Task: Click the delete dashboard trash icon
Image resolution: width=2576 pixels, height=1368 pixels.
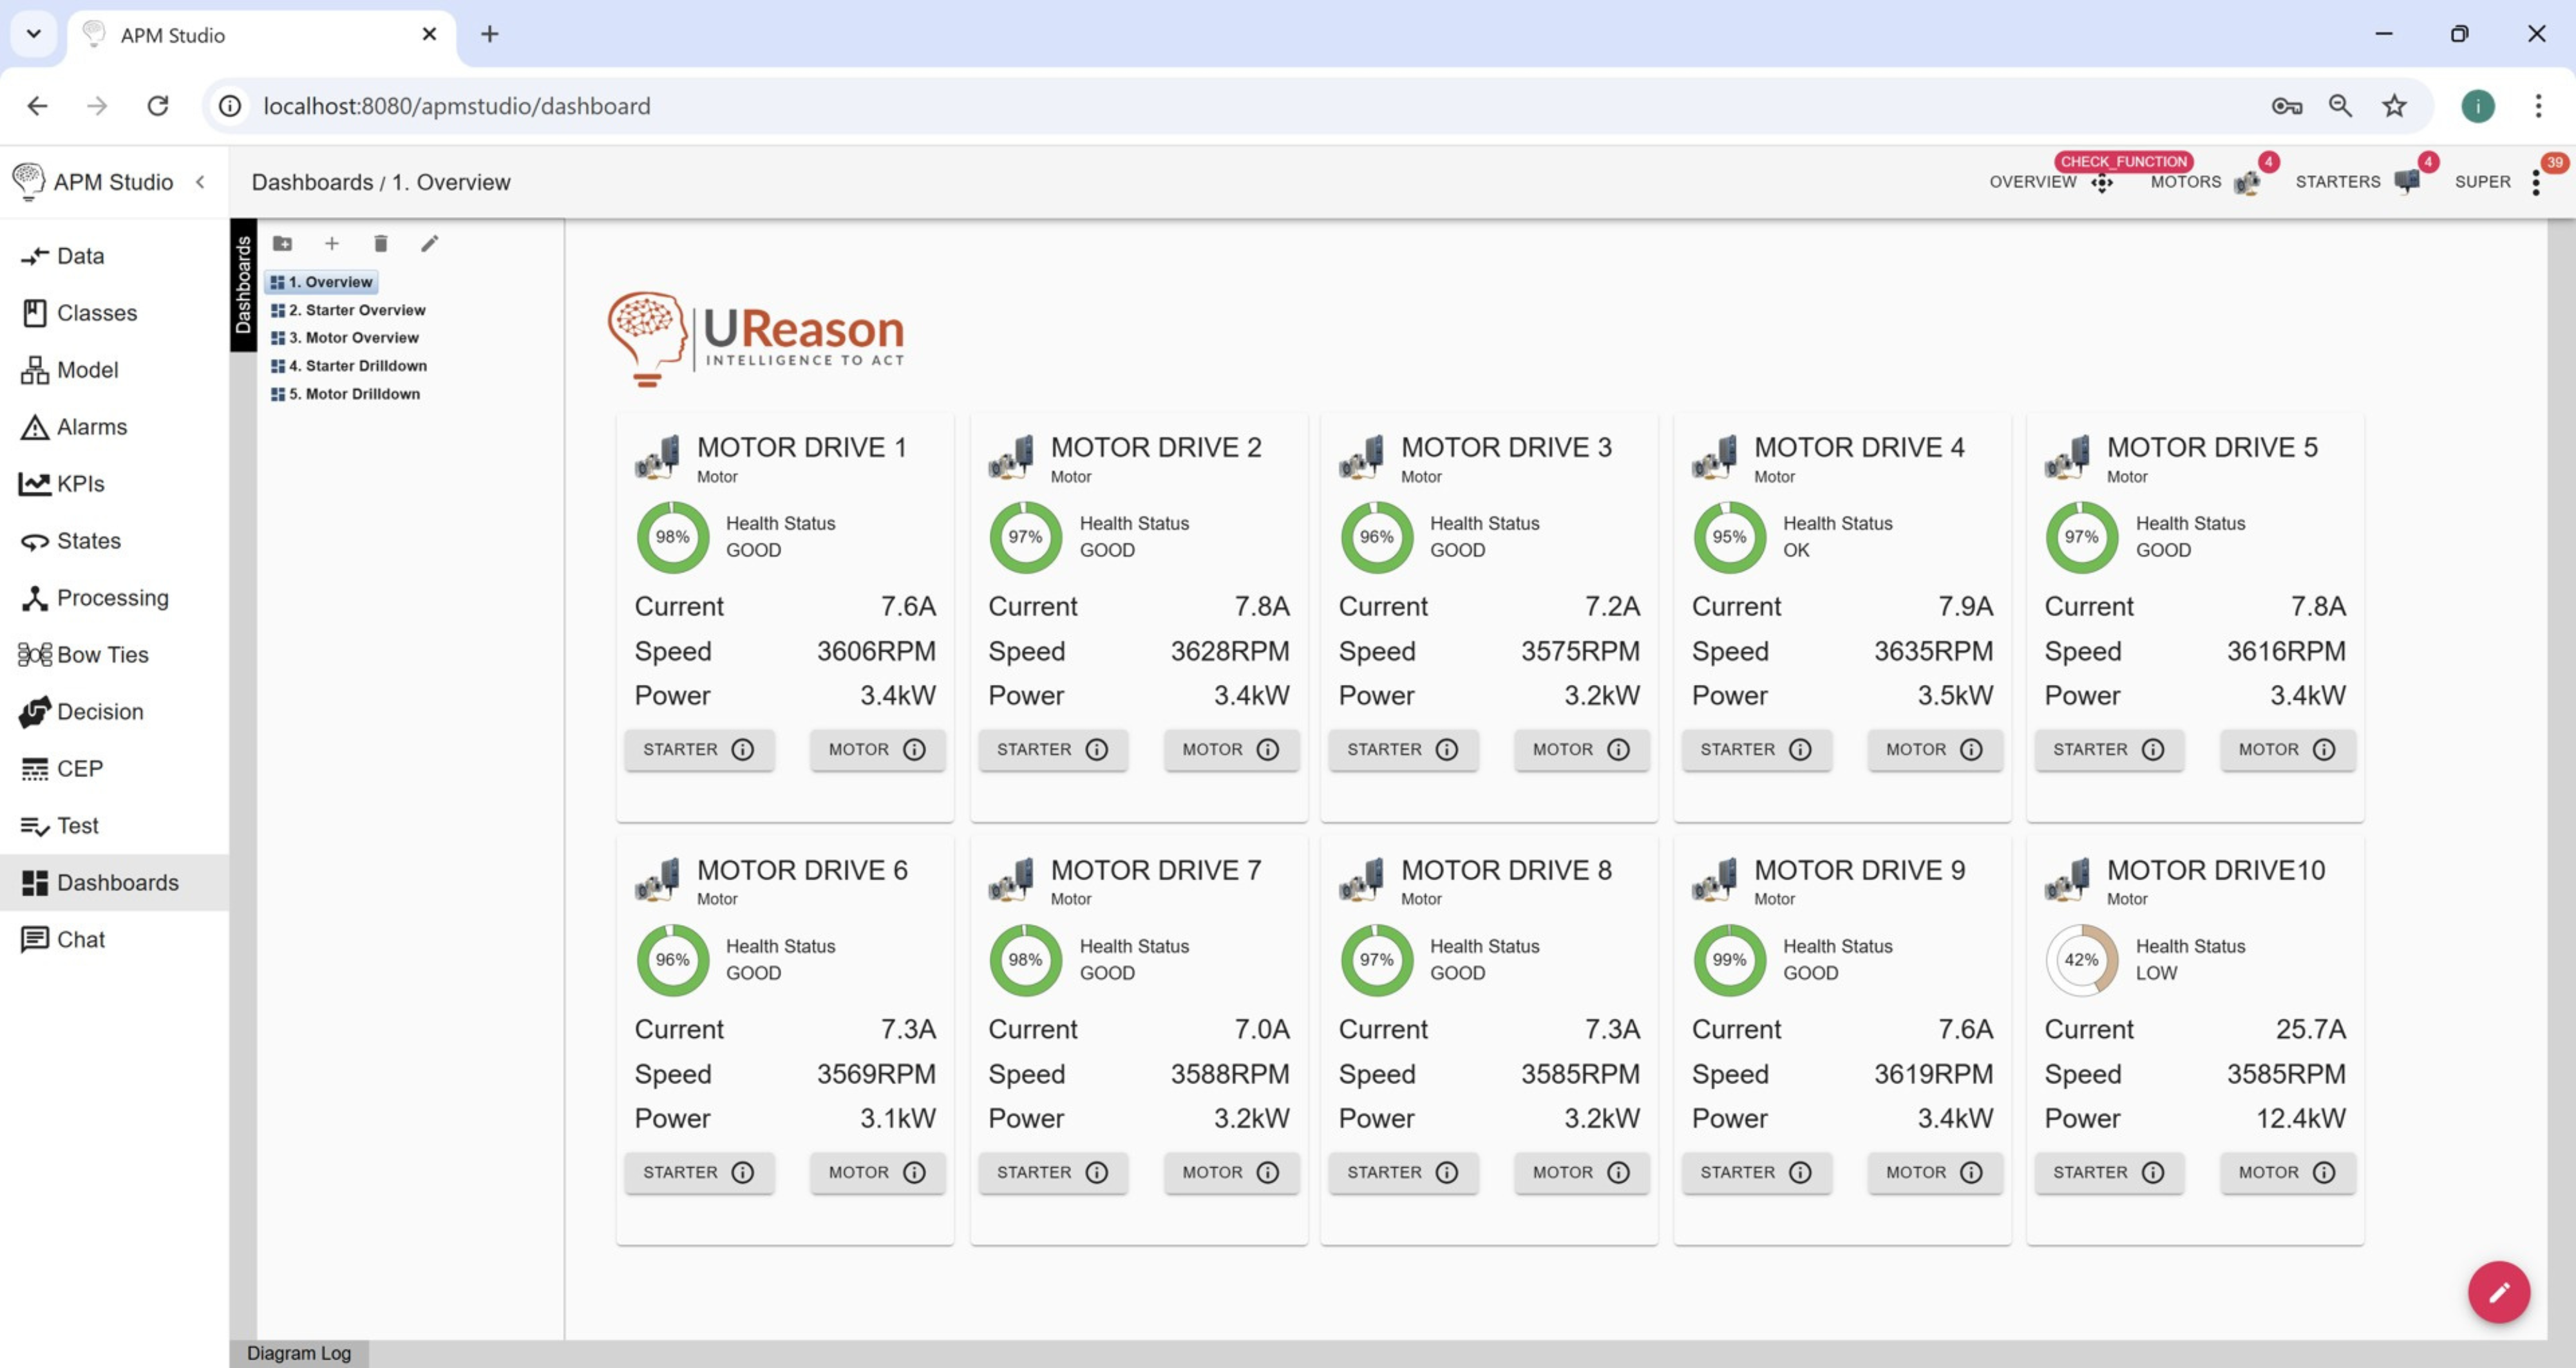Action: (x=380, y=243)
